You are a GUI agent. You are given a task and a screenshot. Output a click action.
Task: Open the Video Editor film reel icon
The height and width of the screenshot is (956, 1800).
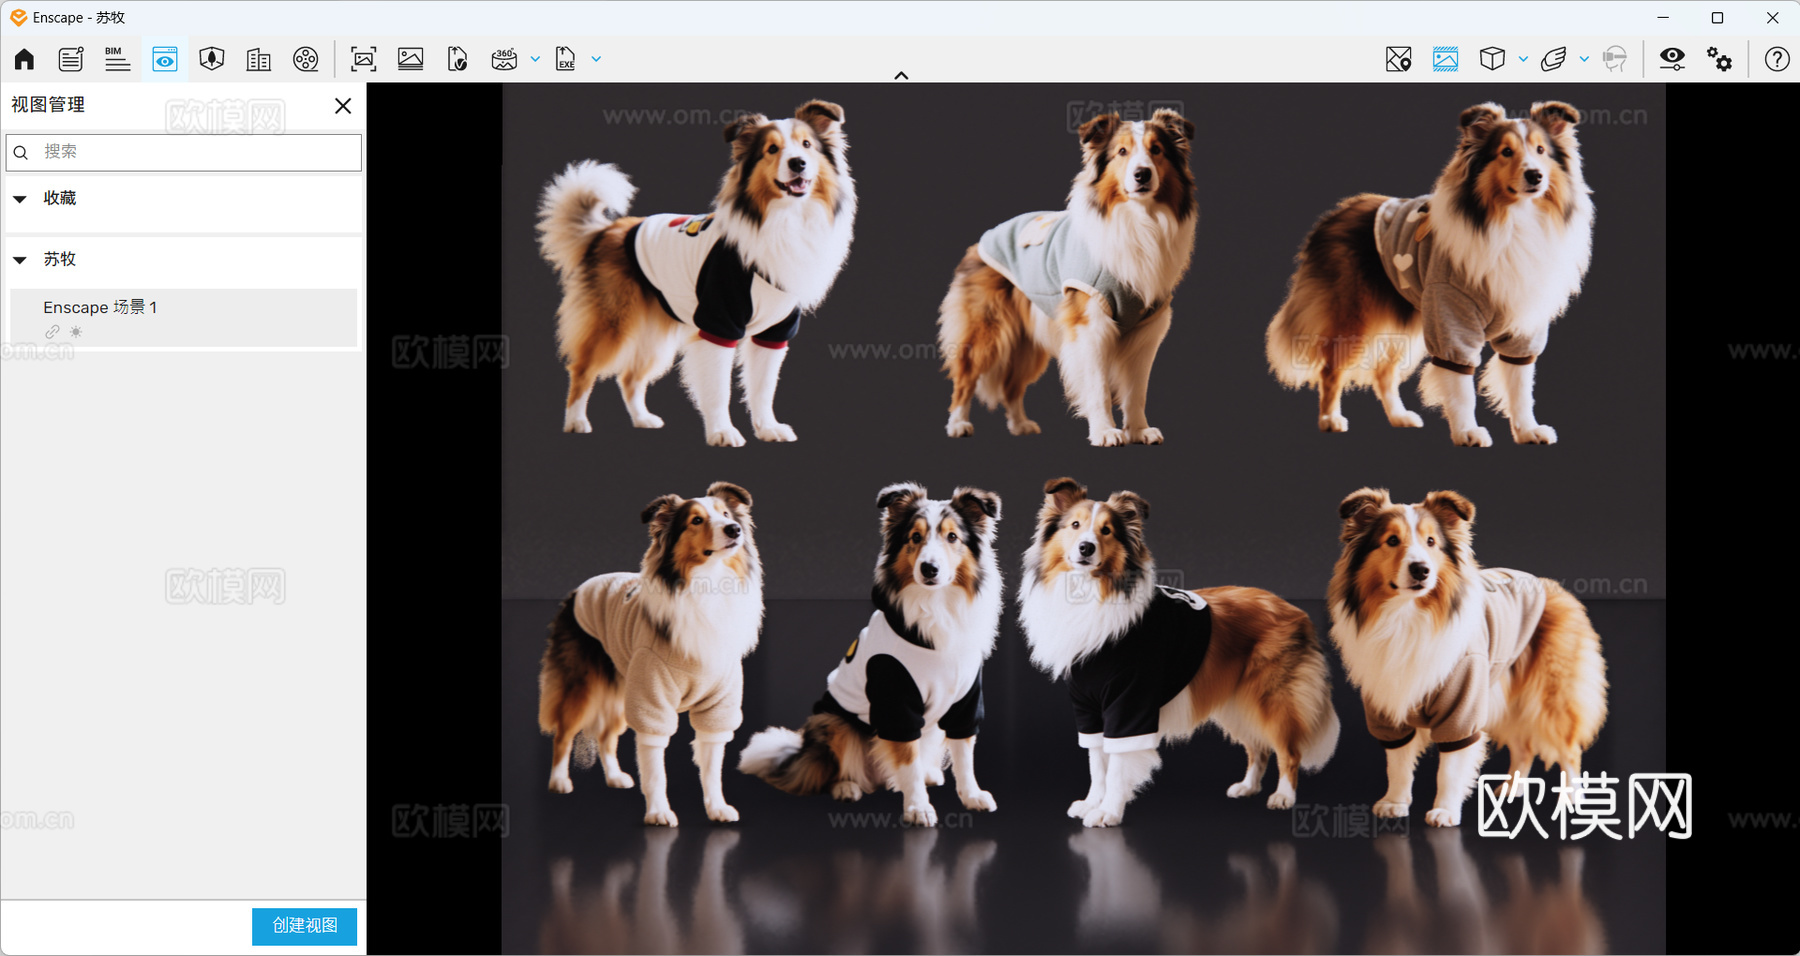[305, 59]
